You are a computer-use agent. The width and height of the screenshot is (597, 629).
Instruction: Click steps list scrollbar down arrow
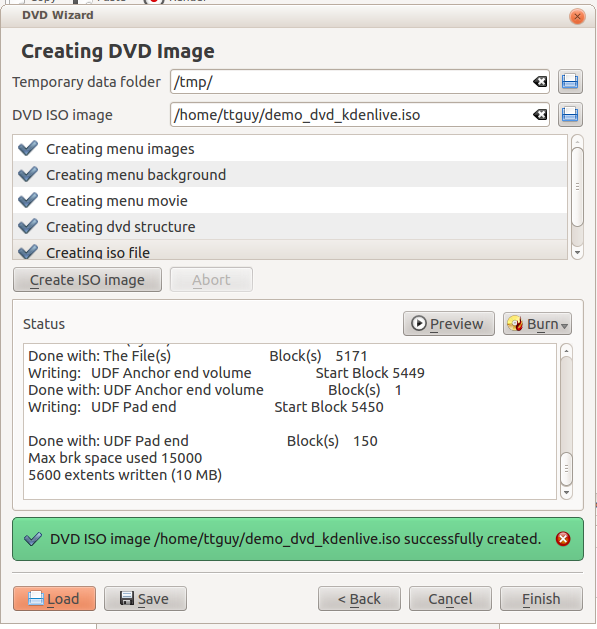coord(577,253)
